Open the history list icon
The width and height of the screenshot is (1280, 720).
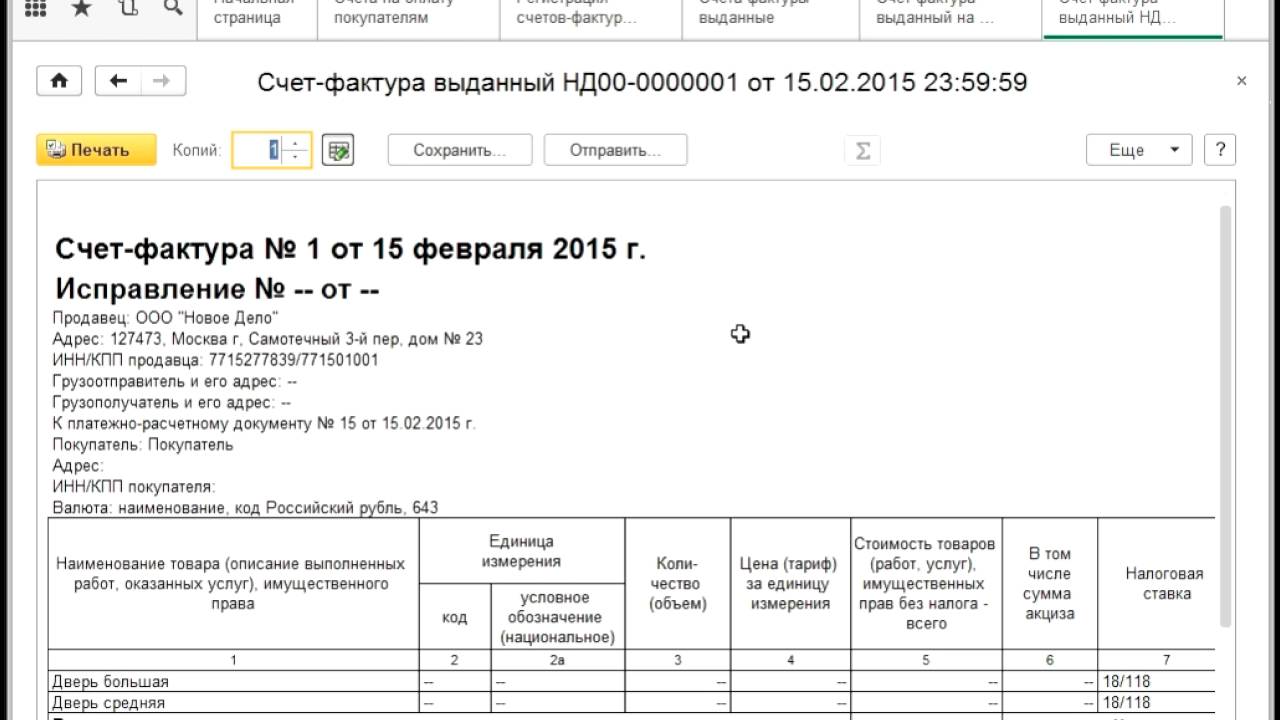[127, 10]
